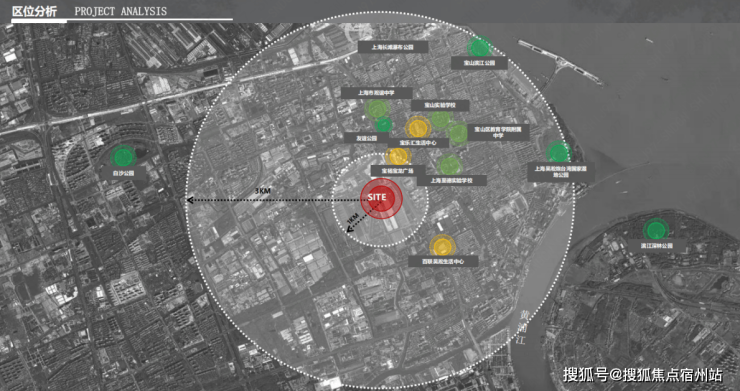
Task: Click the green marker above 宝山滨江公园 label
Action: point(479,47)
